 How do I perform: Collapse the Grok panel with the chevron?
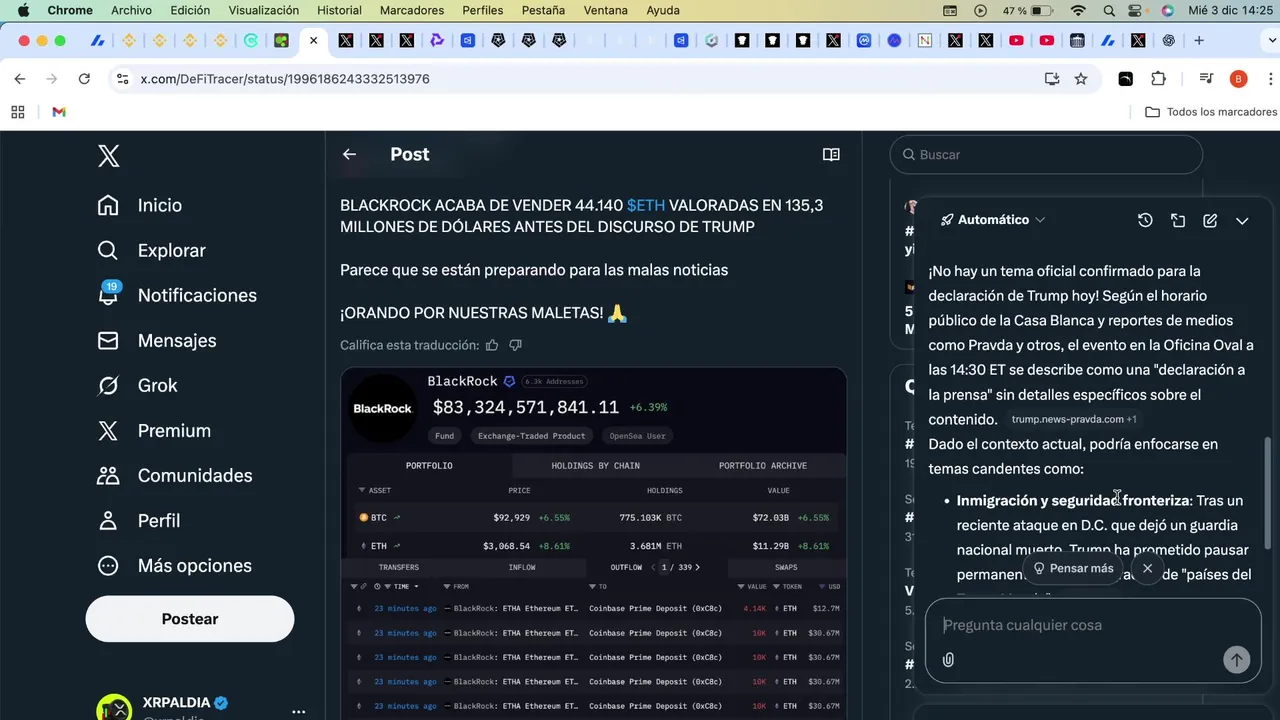tap(1242, 220)
